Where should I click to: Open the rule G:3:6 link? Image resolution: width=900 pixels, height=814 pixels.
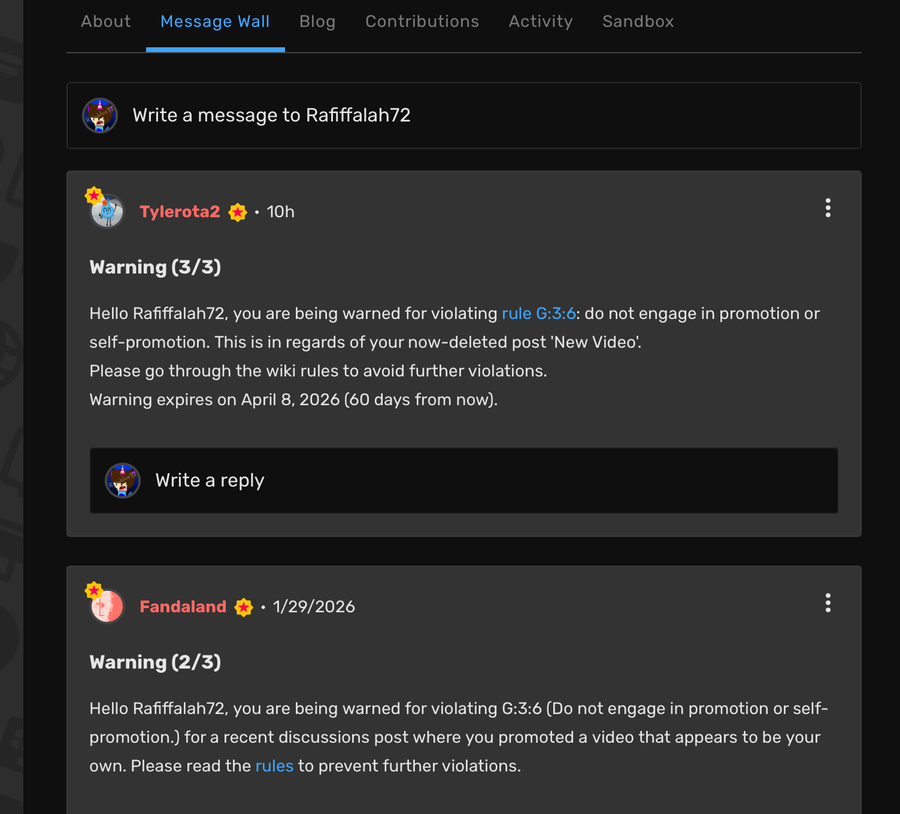click(x=538, y=313)
